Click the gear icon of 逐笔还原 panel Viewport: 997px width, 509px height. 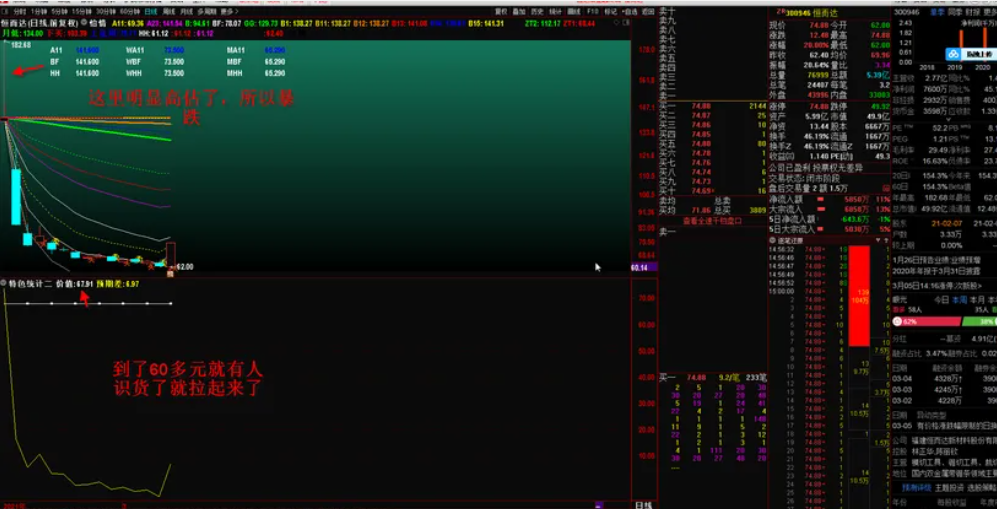773,241
